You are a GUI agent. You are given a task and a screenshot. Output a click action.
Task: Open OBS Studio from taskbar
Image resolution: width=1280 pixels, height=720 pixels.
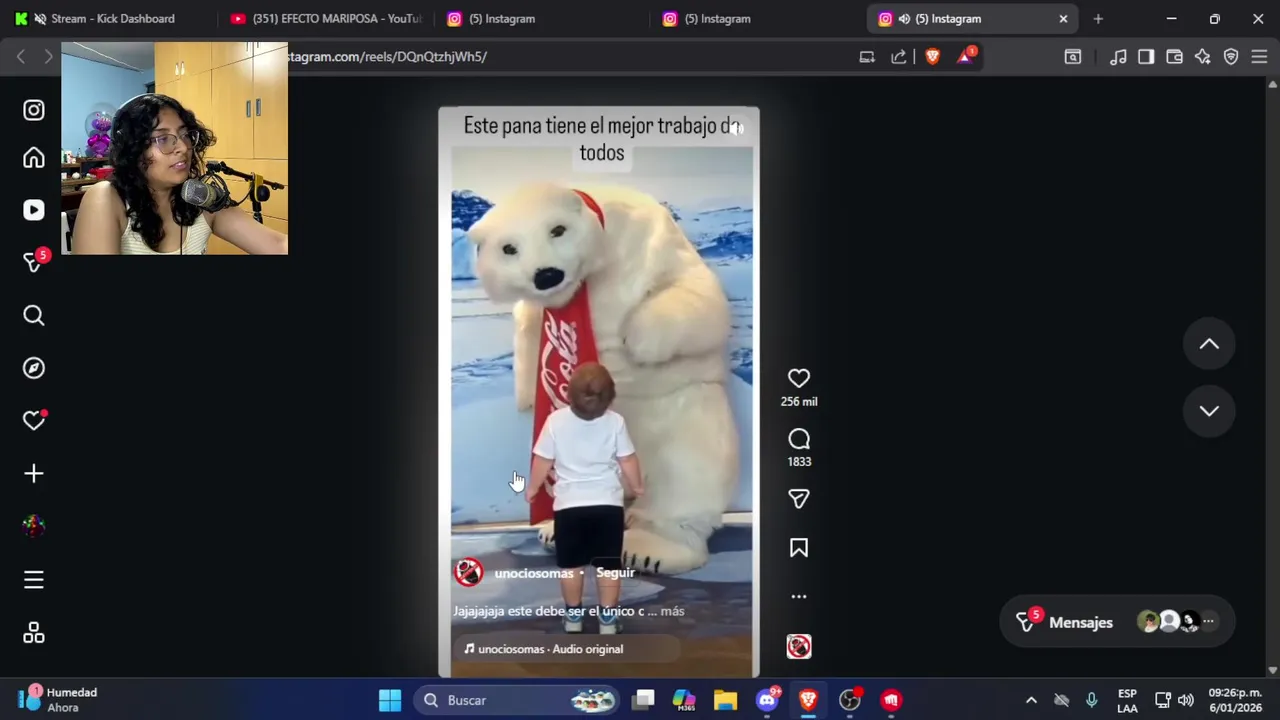point(849,700)
